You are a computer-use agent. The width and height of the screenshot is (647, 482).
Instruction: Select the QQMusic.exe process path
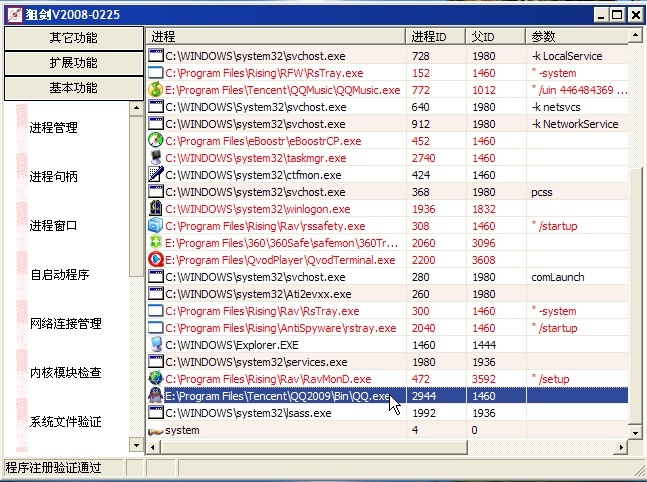click(x=283, y=90)
